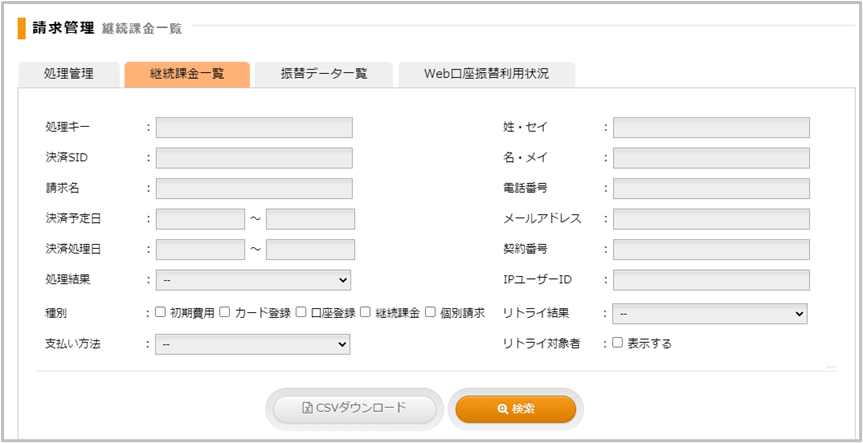Click the 決済予定日 start date field
This screenshot has height=443, width=863.
(200, 219)
